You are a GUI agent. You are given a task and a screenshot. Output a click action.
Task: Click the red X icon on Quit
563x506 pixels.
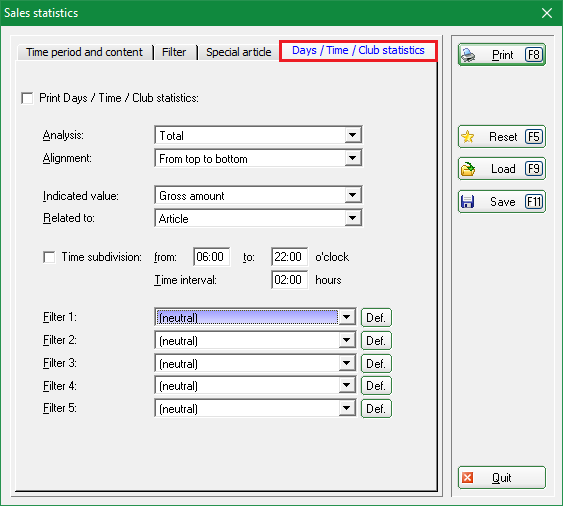[x=467, y=478]
